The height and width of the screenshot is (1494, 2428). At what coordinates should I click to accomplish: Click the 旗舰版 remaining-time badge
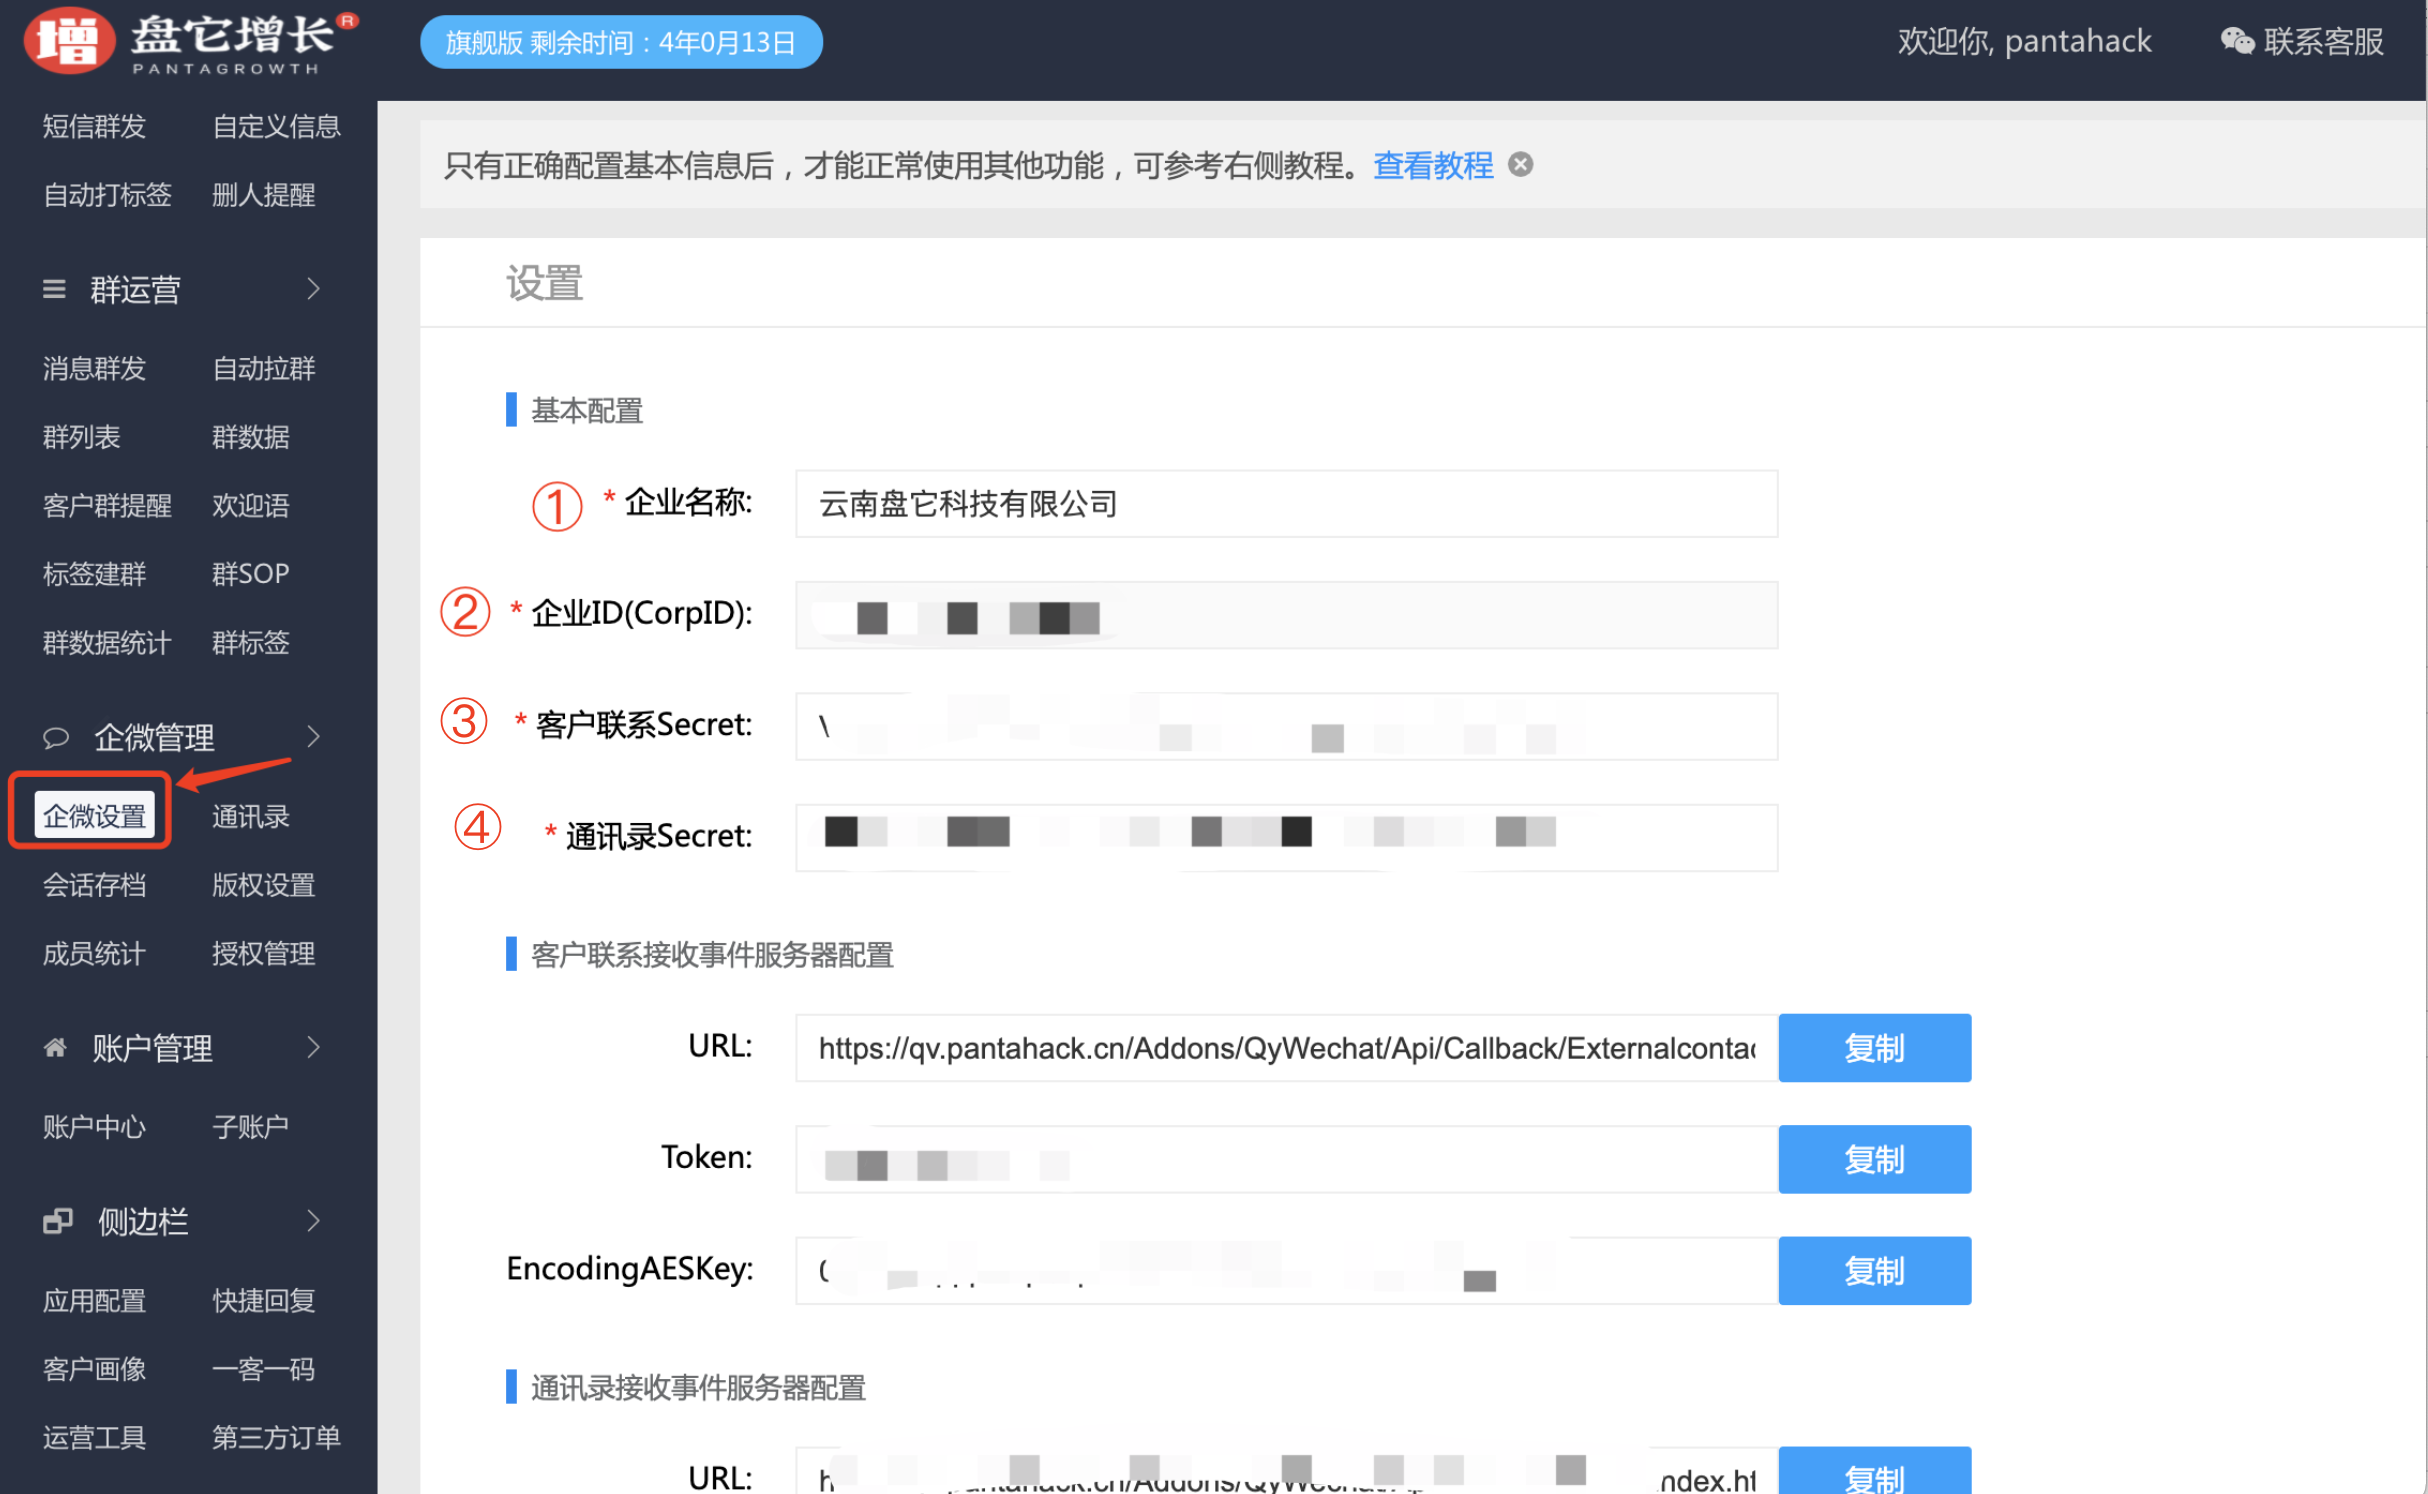(x=620, y=42)
